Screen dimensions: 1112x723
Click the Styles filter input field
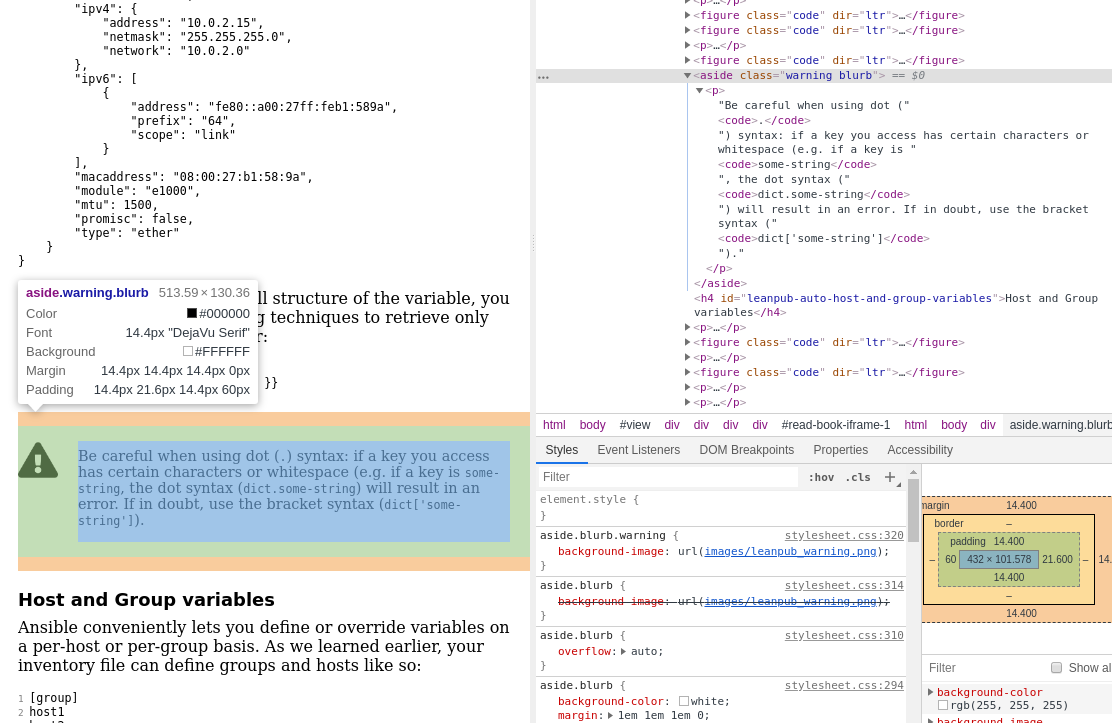click(660, 477)
